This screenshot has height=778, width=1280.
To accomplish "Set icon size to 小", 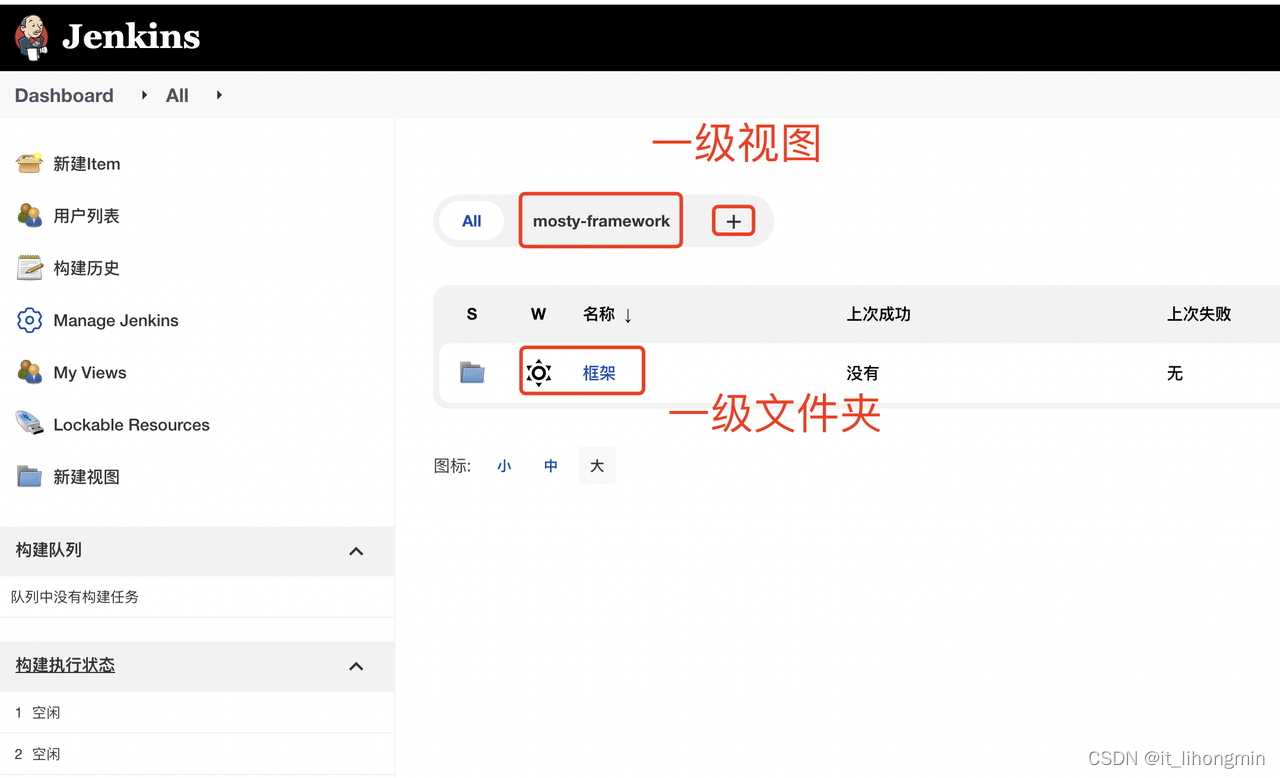I will point(504,466).
